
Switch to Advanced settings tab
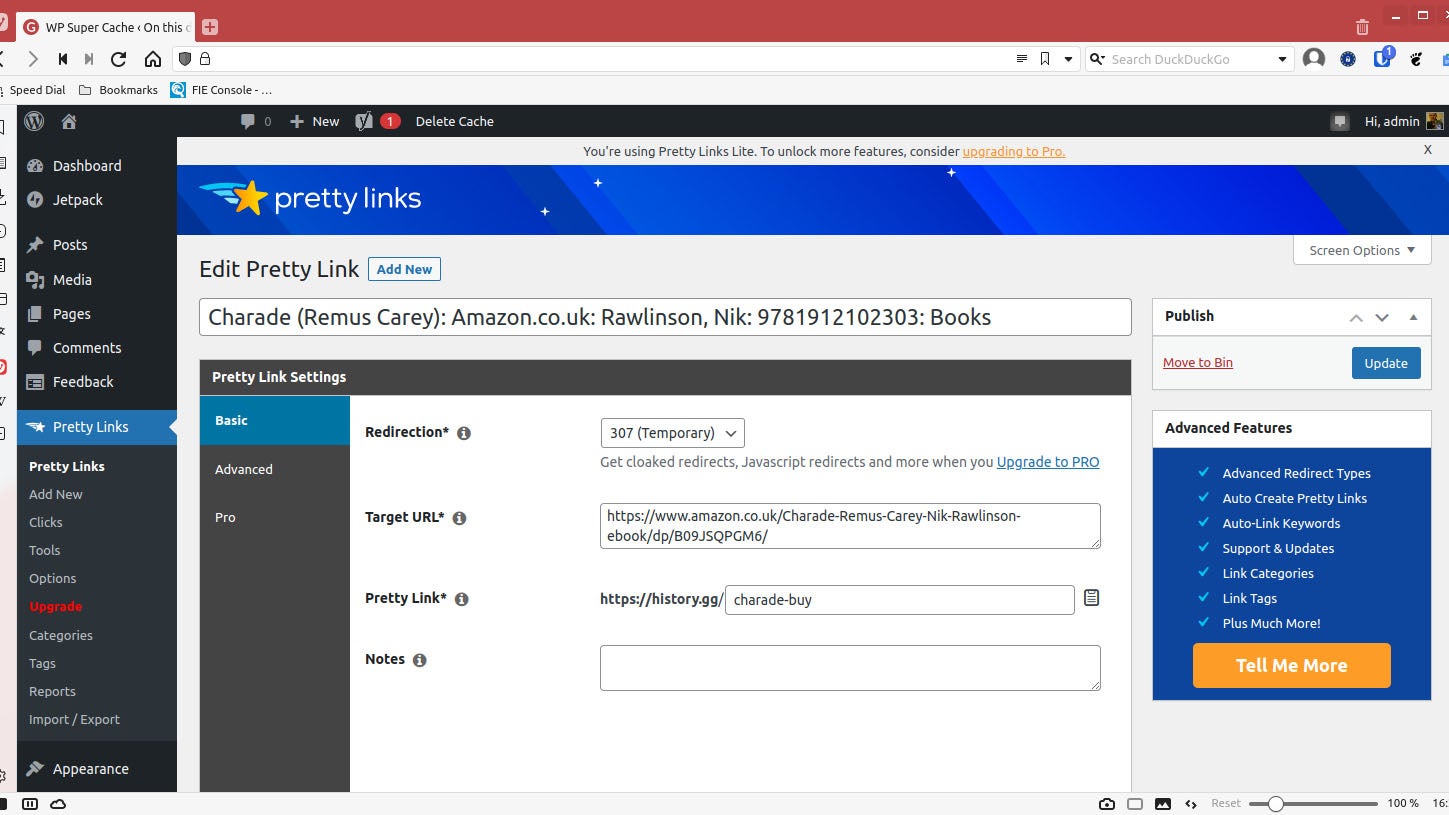click(x=275, y=469)
